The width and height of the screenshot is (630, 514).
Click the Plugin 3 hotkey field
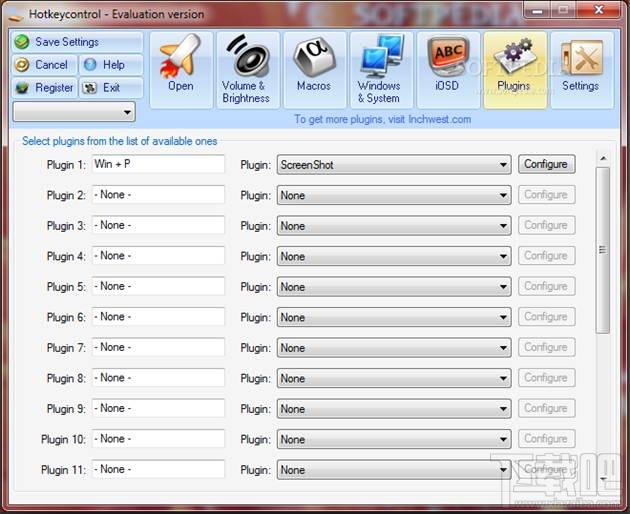point(158,226)
